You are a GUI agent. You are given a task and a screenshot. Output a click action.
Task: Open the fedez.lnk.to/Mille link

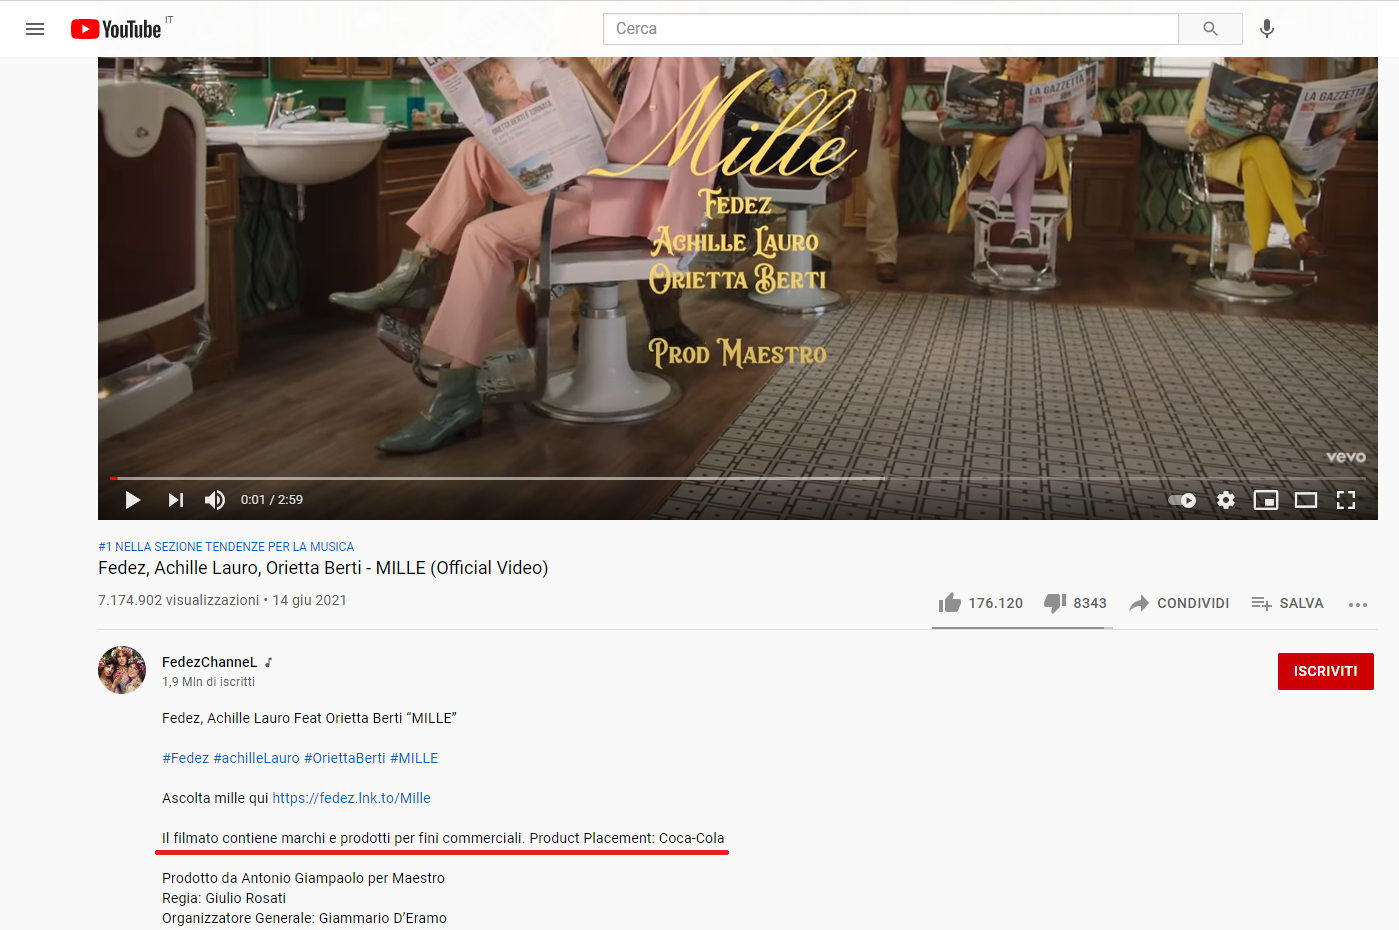point(351,798)
